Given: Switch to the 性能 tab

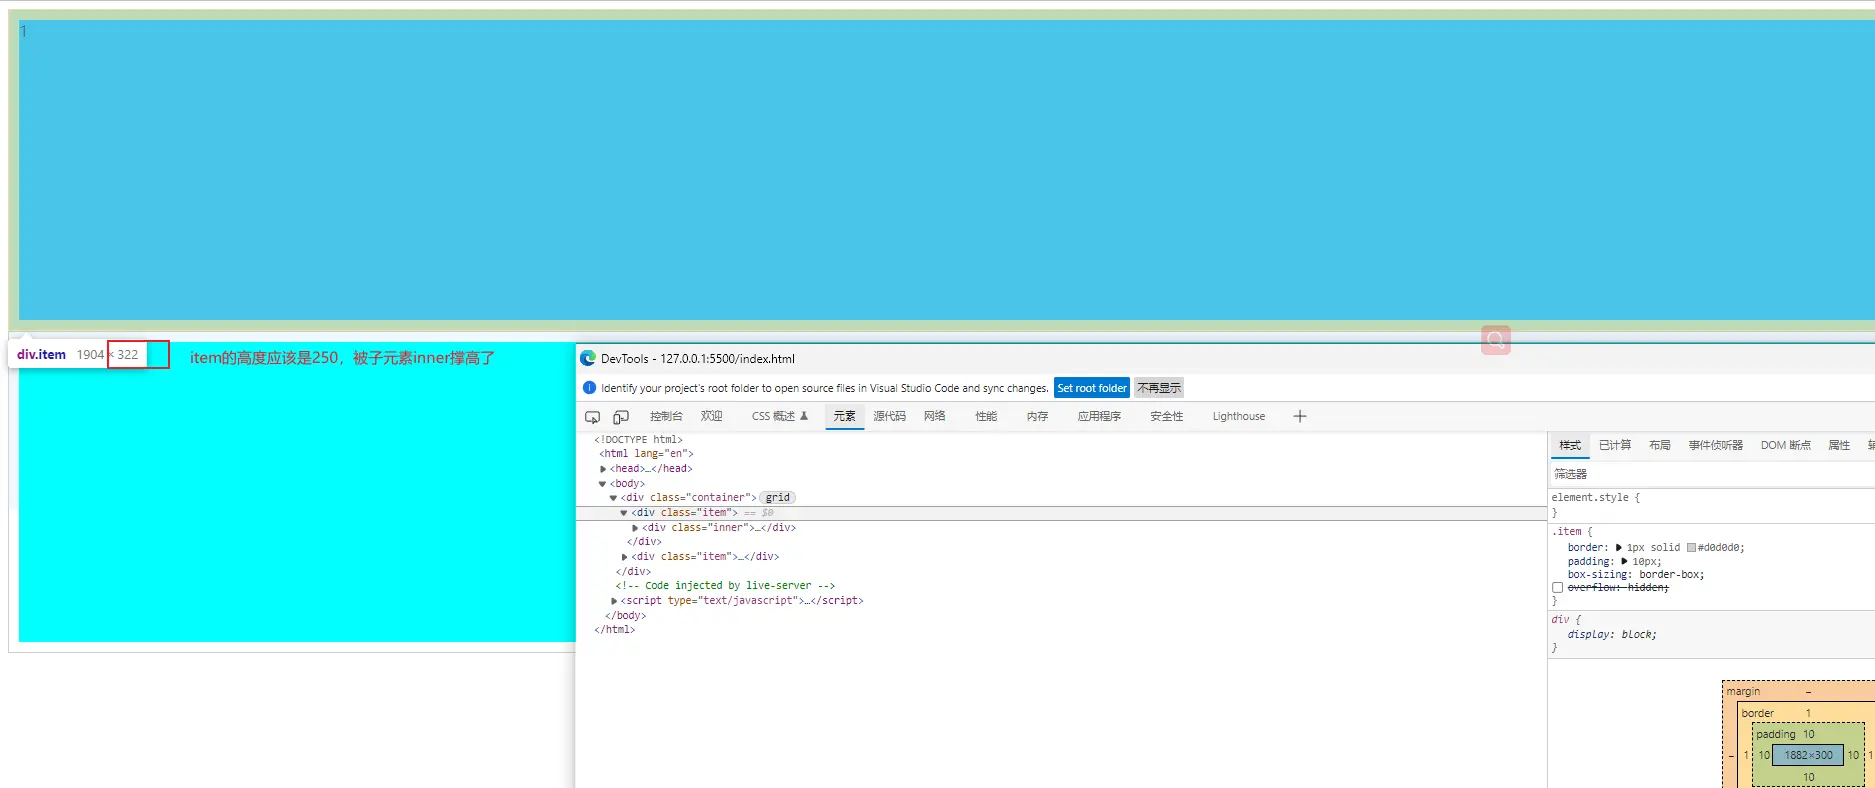Looking at the screenshot, I should tap(986, 416).
